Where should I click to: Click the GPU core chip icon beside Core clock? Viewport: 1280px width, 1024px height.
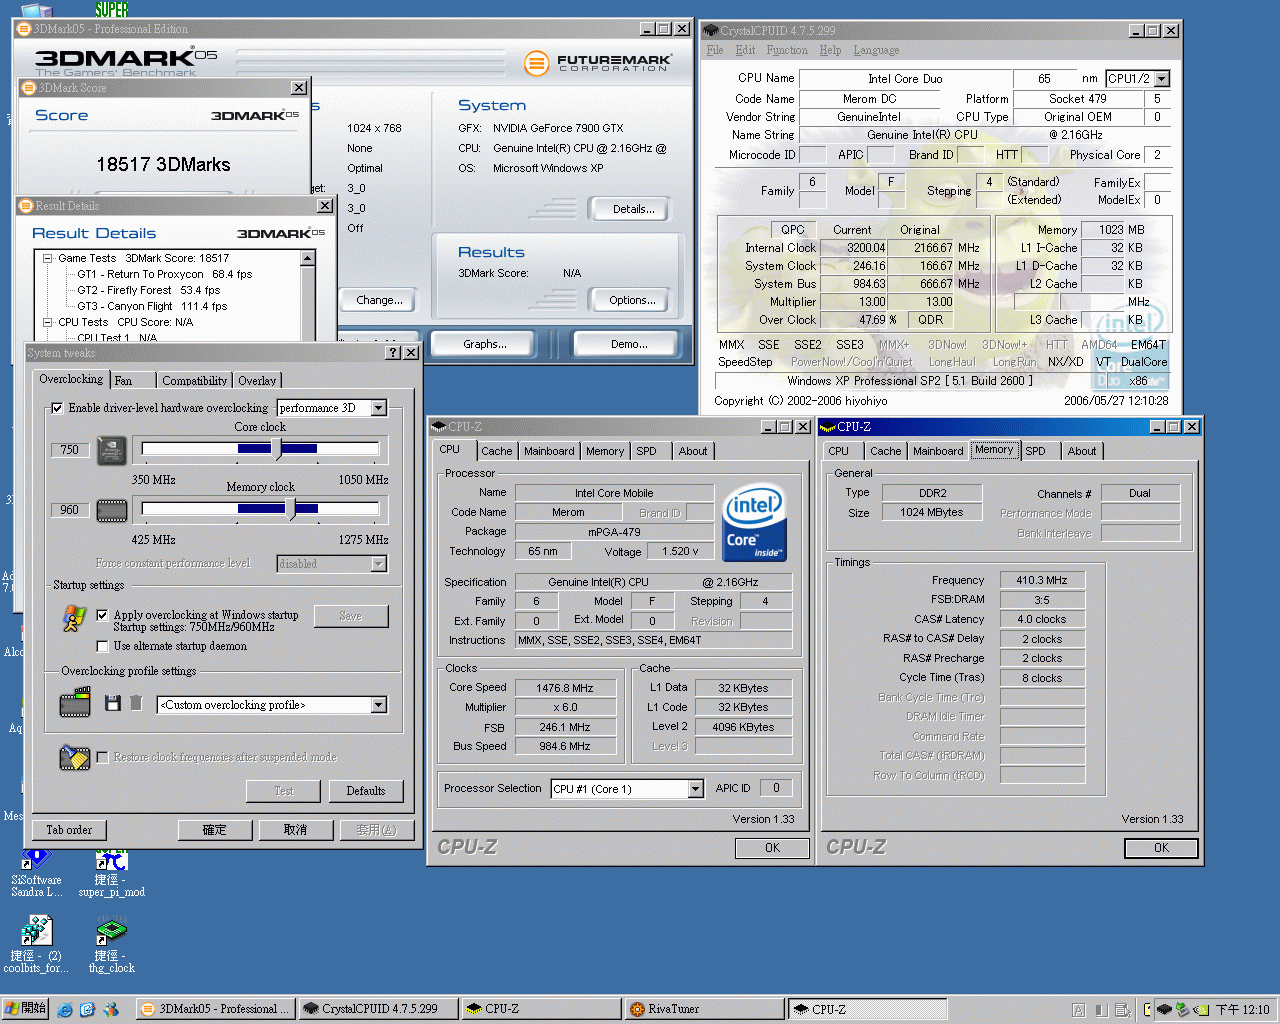pyautogui.click(x=111, y=451)
